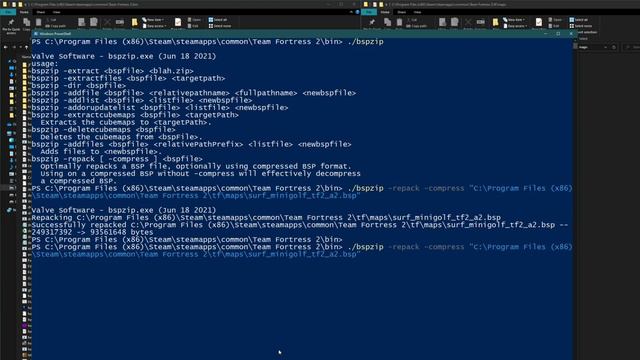Click Delete icon in left Explorer ribbon

(107, 22)
